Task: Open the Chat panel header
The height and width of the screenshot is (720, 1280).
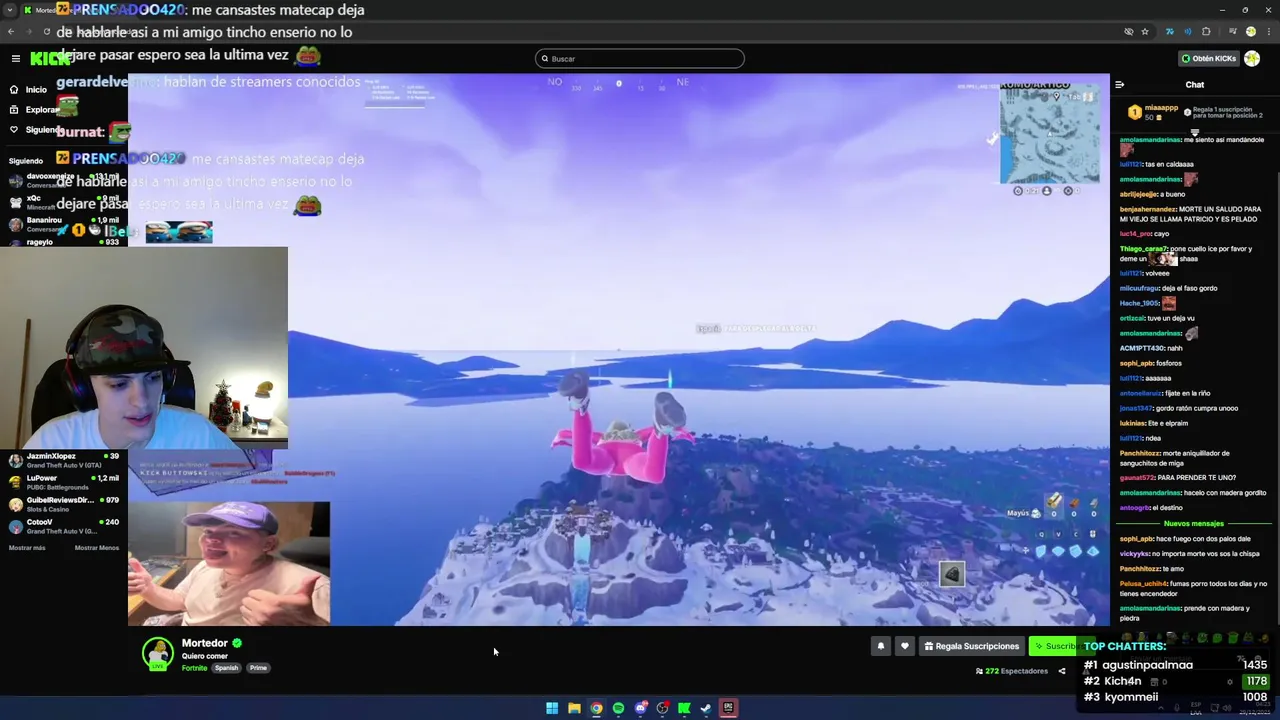Action: click(x=1195, y=85)
